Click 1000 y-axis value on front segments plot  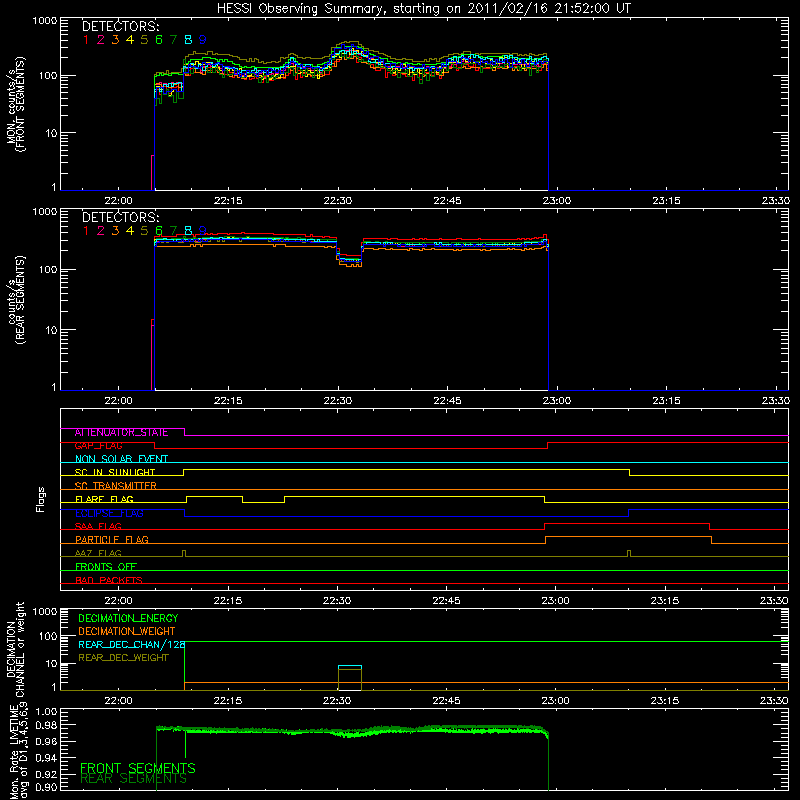pyautogui.click(x=45, y=21)
